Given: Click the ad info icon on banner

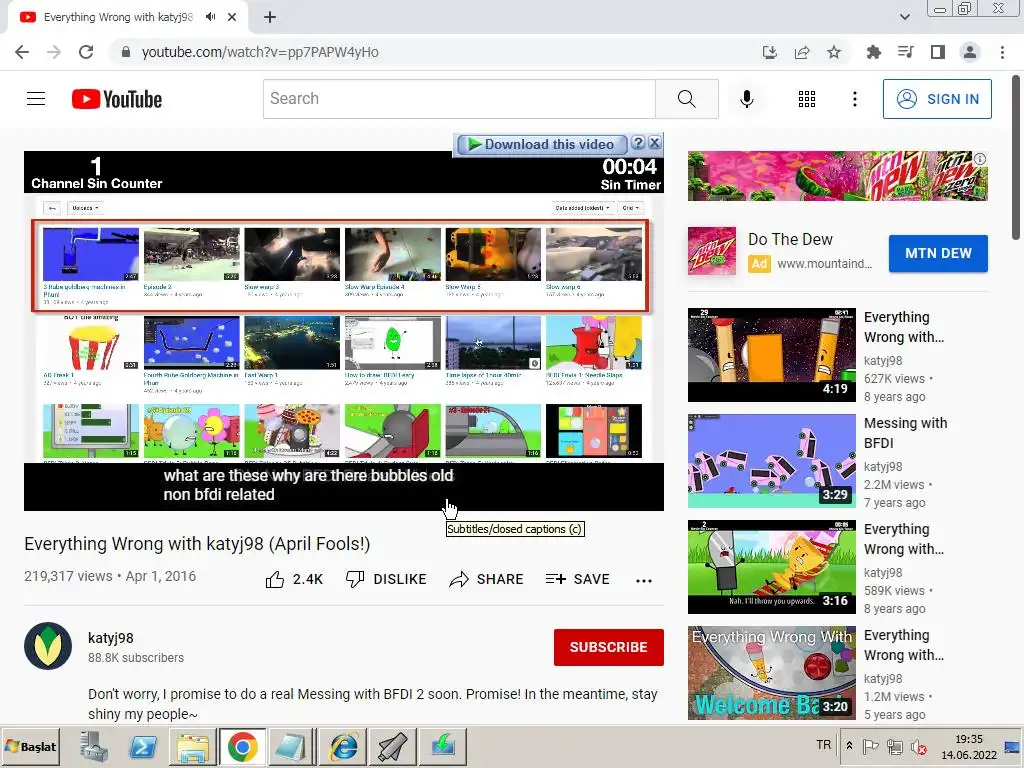Looking at the screenshot, I should point(980,159).
